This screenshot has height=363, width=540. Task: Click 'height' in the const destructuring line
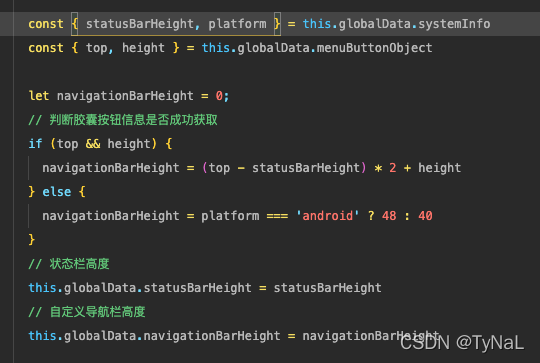click(x=143, y=48)
